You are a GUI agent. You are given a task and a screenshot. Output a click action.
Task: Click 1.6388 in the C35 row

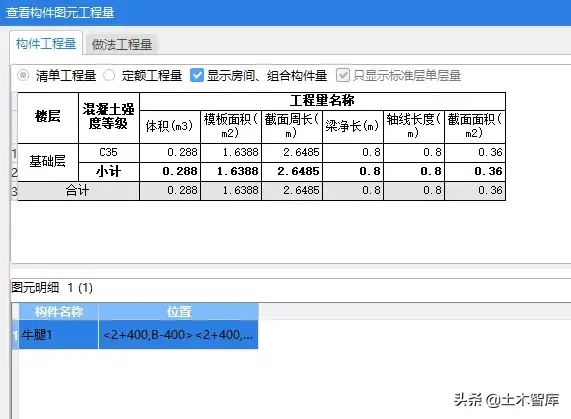[231, 153]
